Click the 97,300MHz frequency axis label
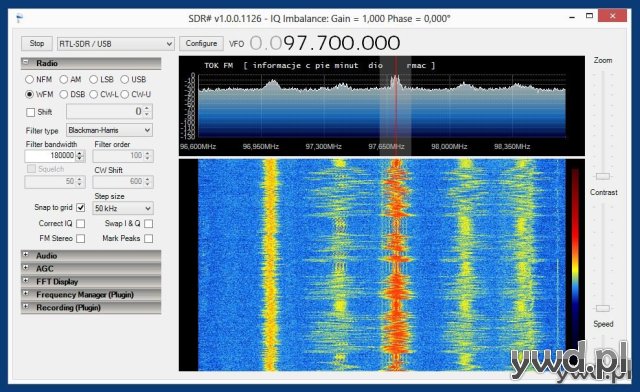 click(x=323, y=147)
